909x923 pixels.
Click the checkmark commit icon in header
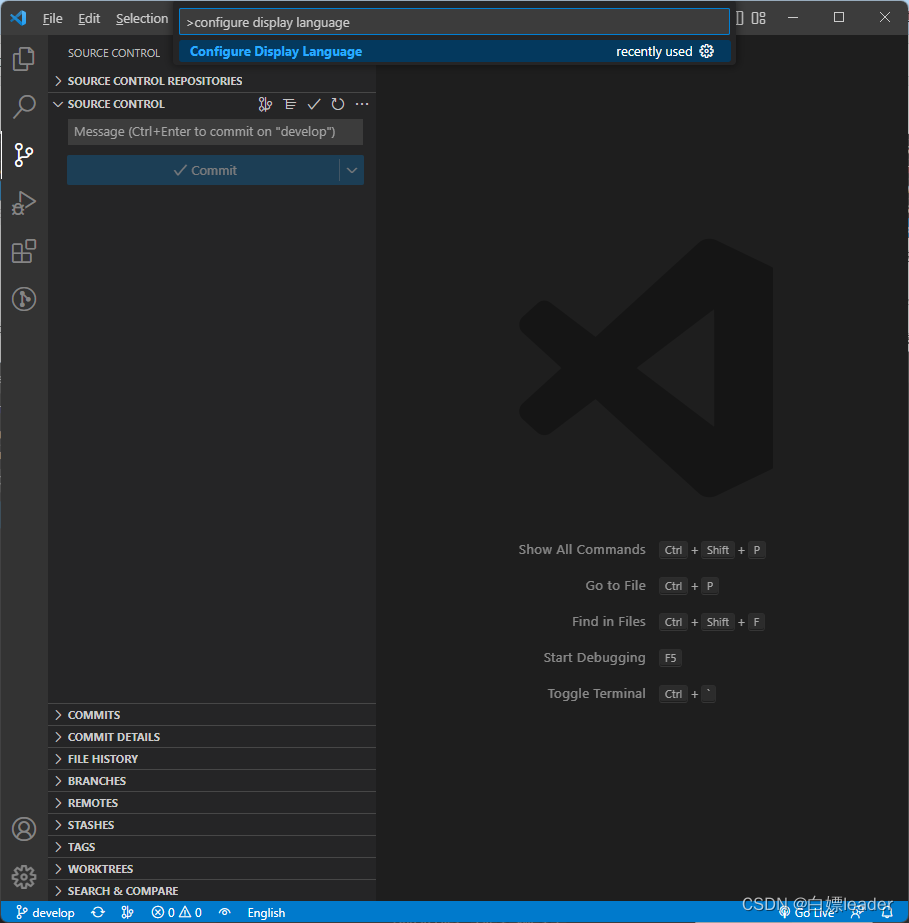pyautogui.click(x=314, y=104)
